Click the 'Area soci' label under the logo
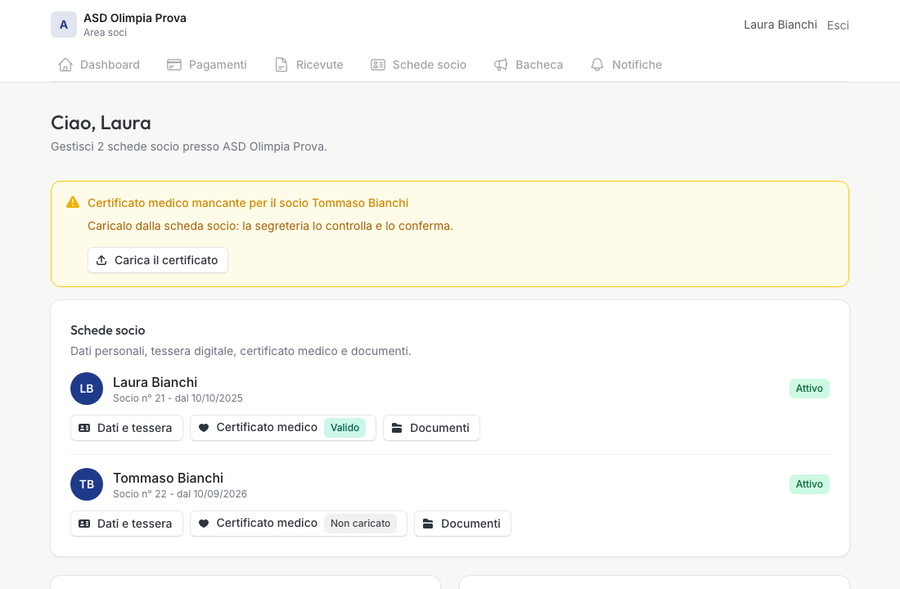The width and height of the screenshot is (900, 589). click(x=105, y=33)
